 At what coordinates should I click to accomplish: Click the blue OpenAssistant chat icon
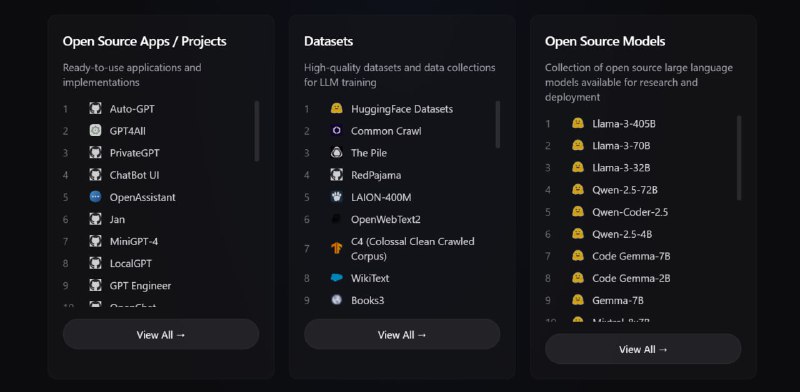[95, 197]
